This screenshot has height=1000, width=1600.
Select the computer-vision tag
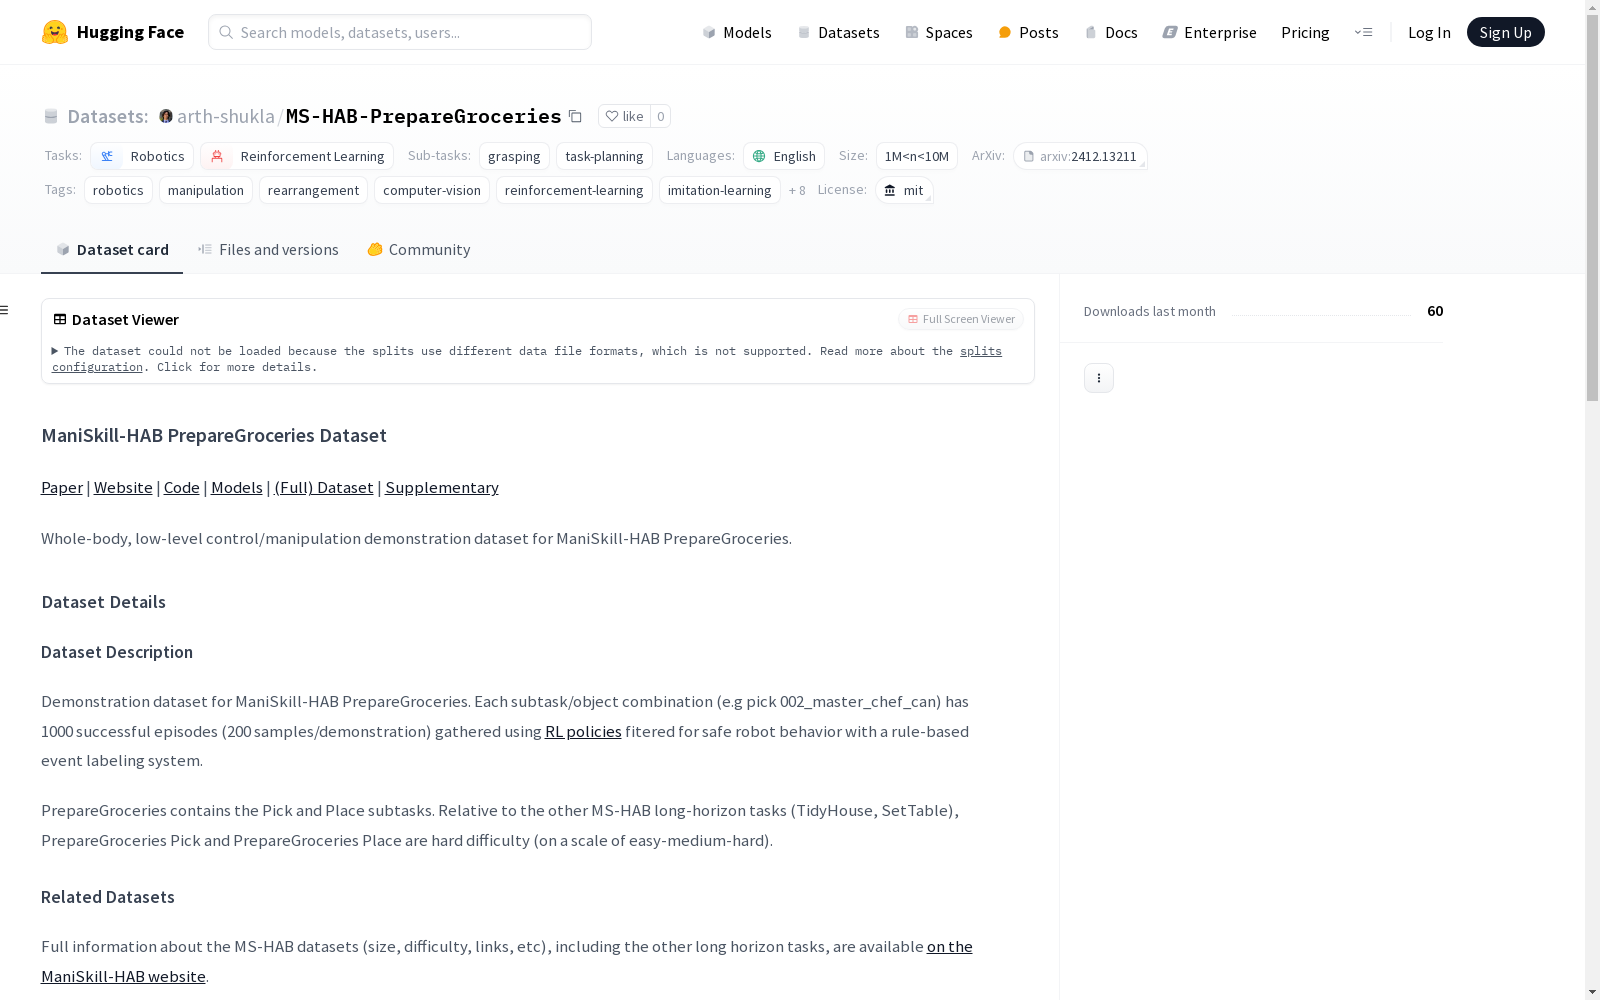click(x=432, y=190)
